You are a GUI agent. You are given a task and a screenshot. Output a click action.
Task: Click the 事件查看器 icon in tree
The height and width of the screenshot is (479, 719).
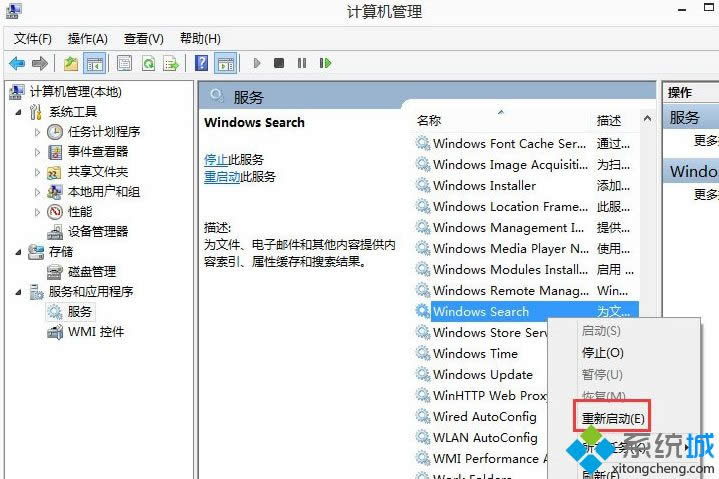click(55, 152)
